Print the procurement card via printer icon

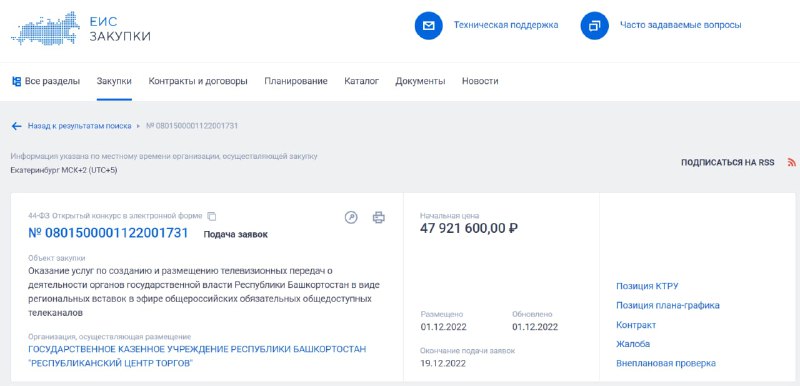[x=379, y=218]
